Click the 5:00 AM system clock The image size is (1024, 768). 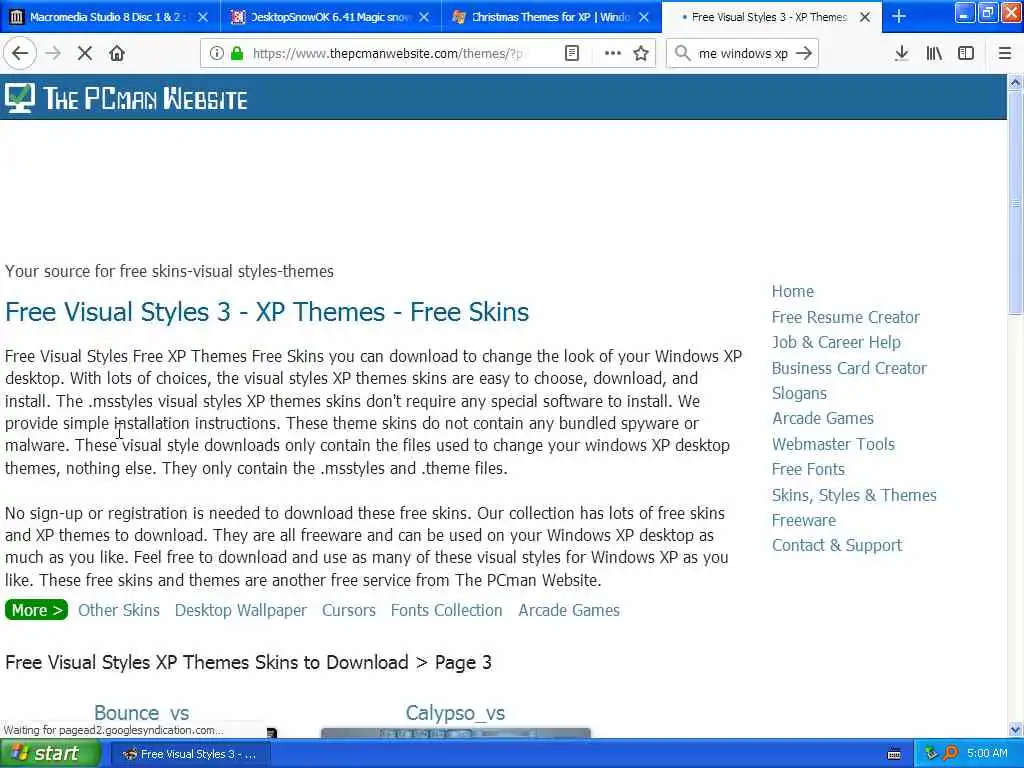pos(987,754)
